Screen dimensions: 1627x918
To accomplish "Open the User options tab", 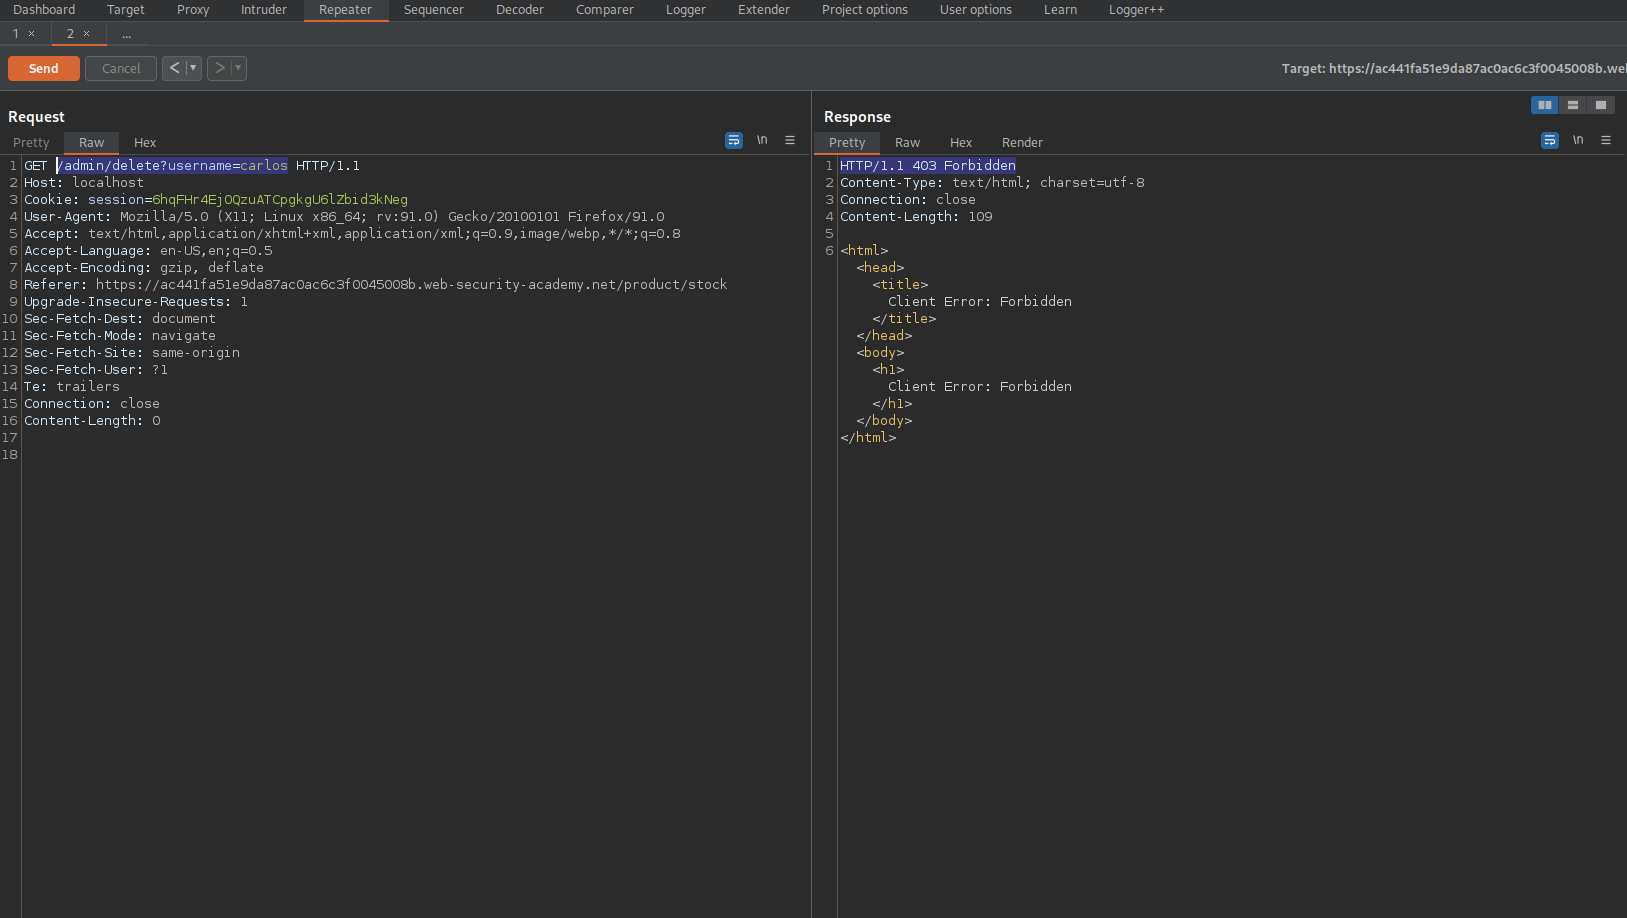I will pos(976,10).
